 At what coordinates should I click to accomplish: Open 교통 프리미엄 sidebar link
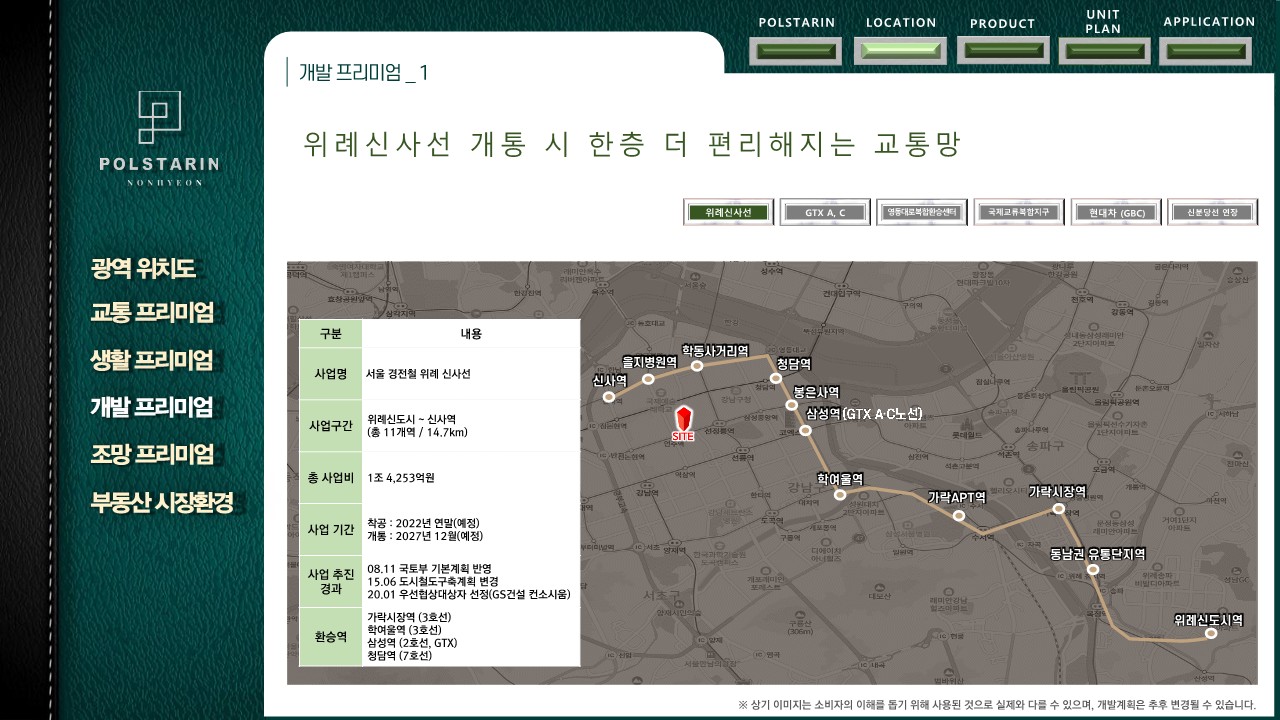153,313
